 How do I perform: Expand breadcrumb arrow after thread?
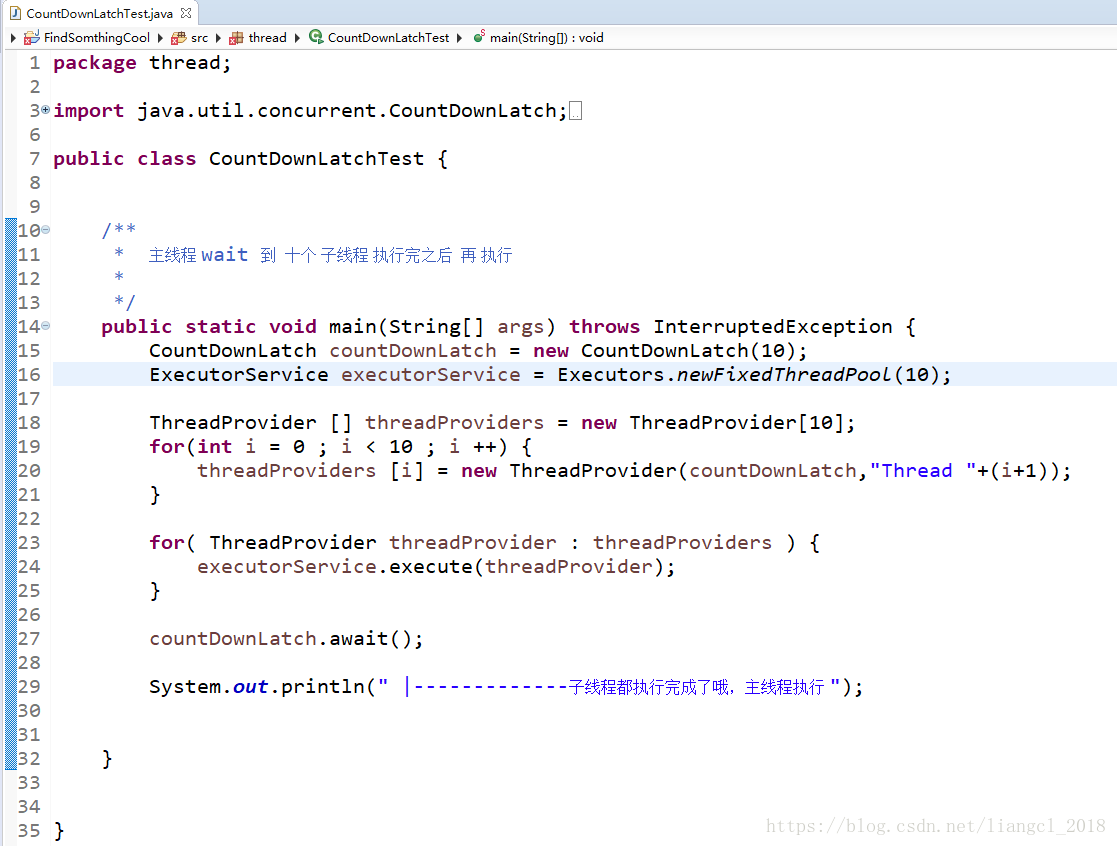[x=297, y=38]
